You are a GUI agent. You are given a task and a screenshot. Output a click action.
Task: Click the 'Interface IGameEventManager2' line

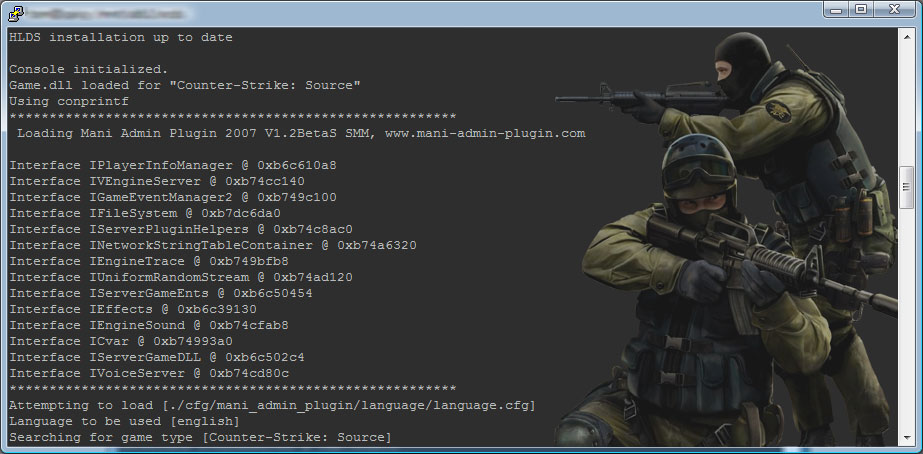click(x=172, y=197)
